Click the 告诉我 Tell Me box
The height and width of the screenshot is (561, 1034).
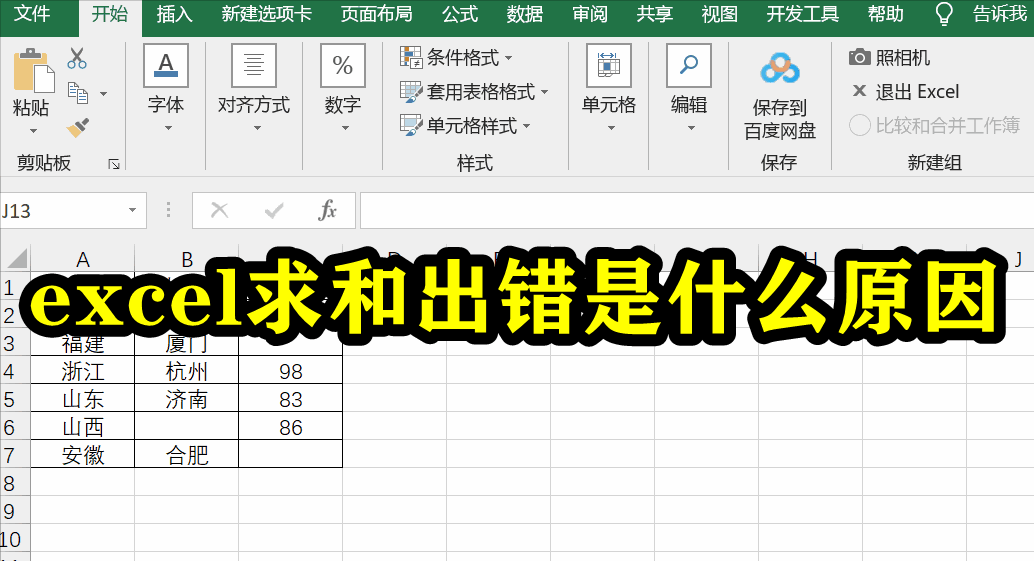click(1000, 14)
